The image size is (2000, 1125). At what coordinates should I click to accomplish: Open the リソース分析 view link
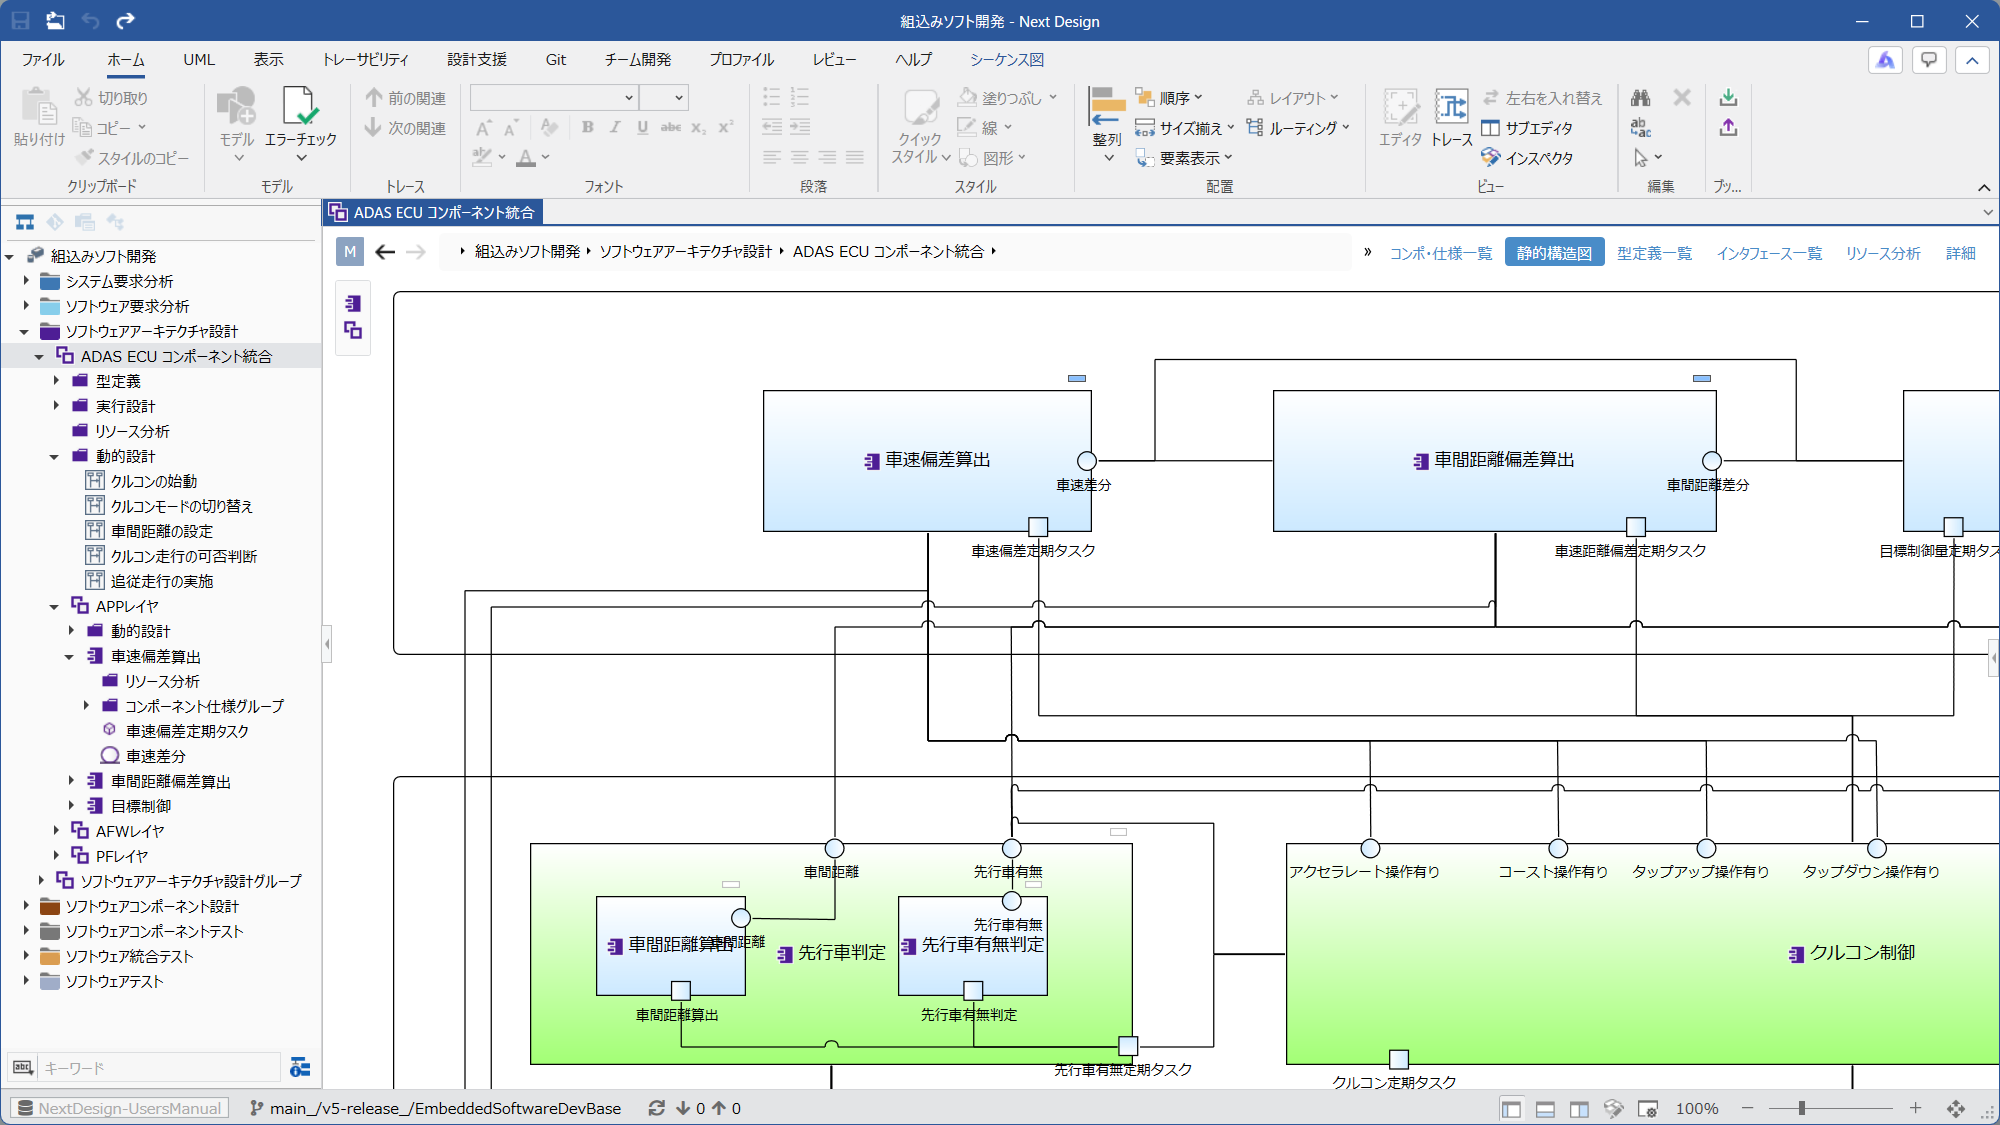(x=1883, y=253)
